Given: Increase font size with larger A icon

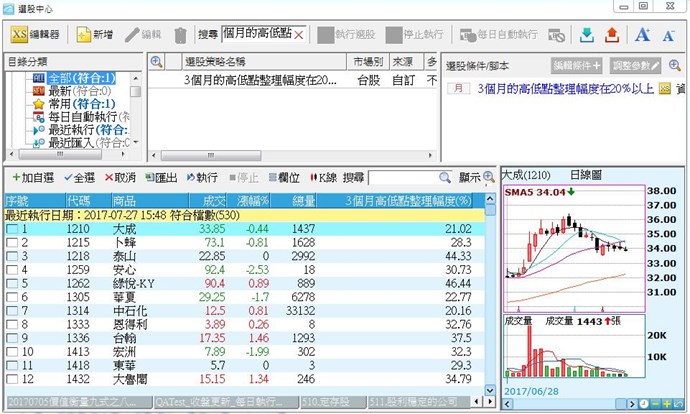Looking at the screenshot, I should point(643,35).
